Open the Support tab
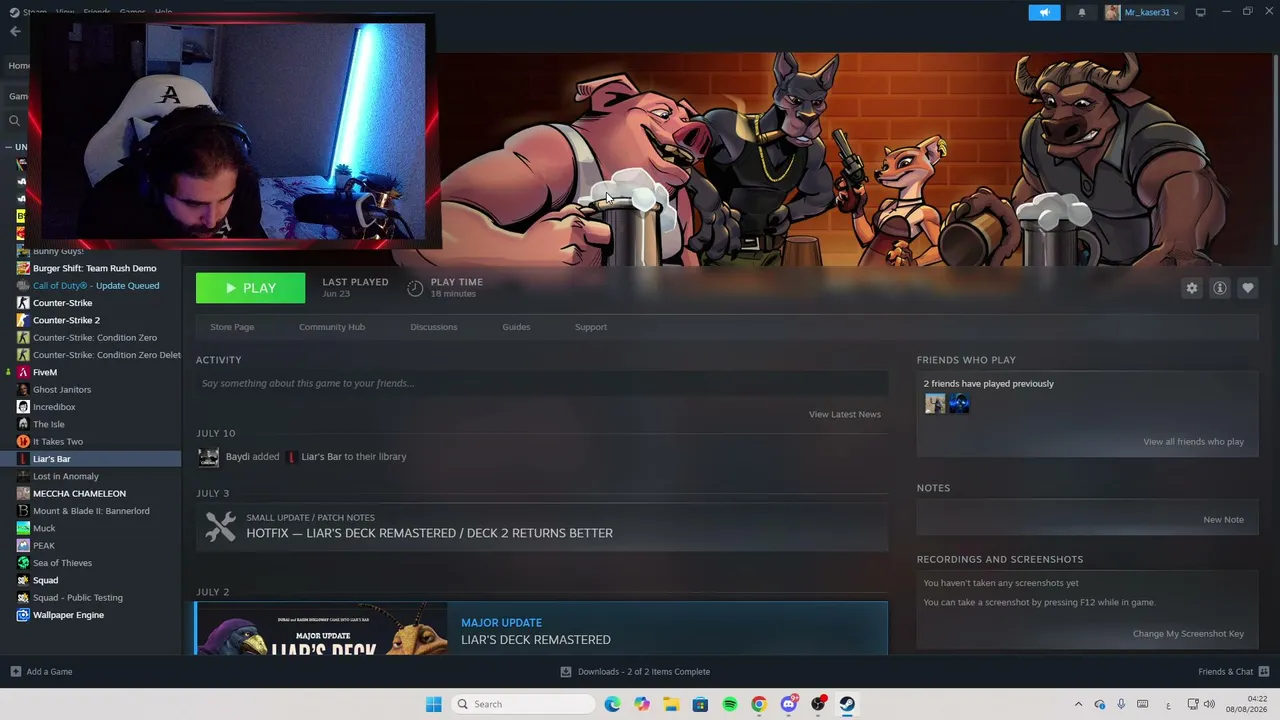Viewport: 1280px width, 720px height. [591, 327]
